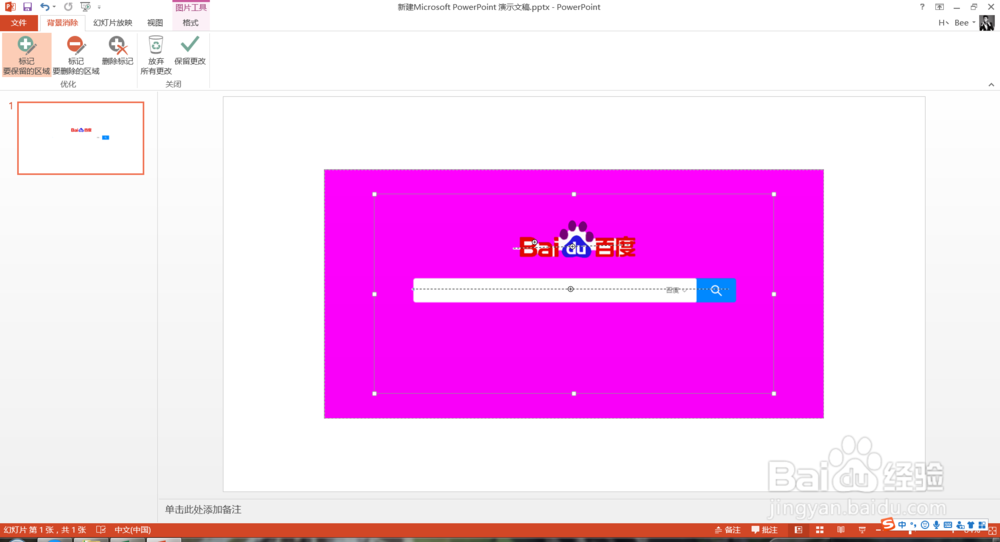Image resolution: width=1000 pixels, height=542 pixels.
Task: Click the blue search button in the picture
Action: pos(716,290)
